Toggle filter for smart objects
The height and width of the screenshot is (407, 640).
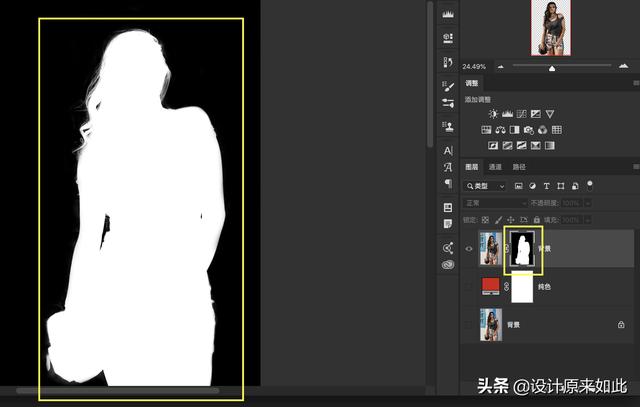[575, 186]
